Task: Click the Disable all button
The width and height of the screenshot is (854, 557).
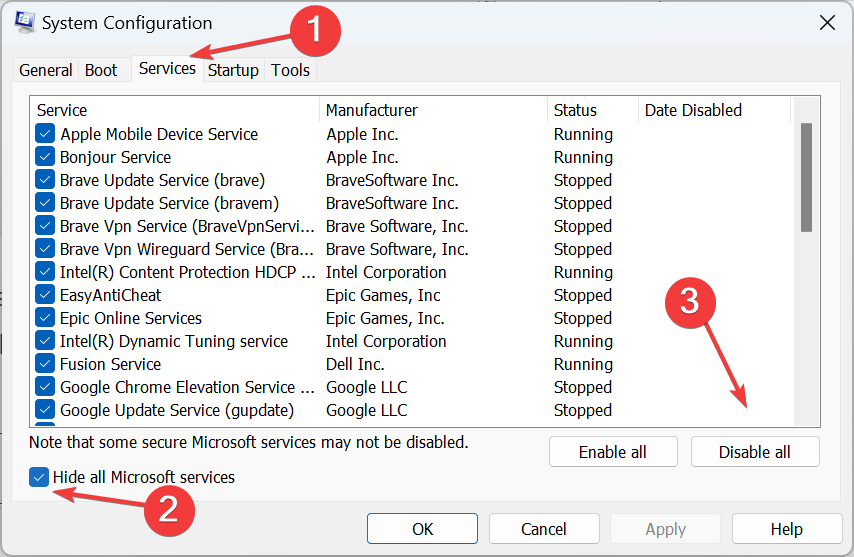Action: (x=755, y=452)
